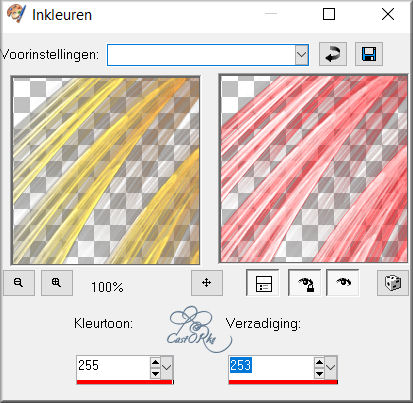Randomize parameters with the dice icon

click(393, 283)
